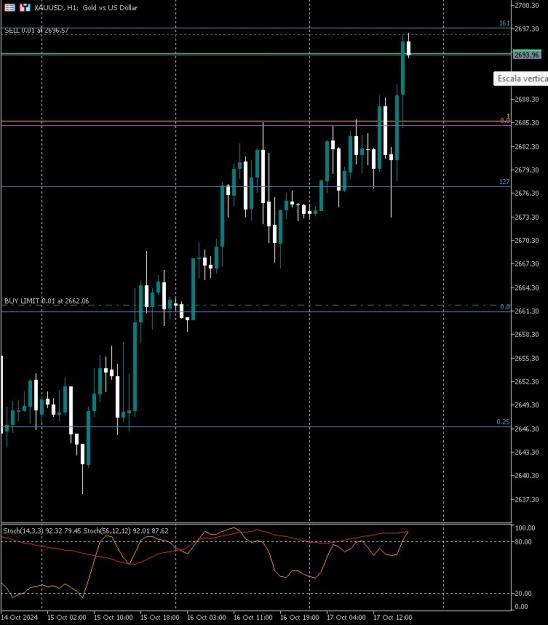Click the 2658.30 price scale label
Screen dimensions: 548x625
coord(527,334)
